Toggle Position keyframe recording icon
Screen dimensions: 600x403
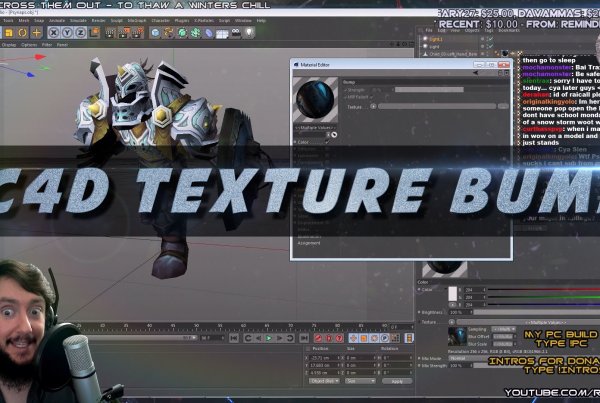point(353,338)
